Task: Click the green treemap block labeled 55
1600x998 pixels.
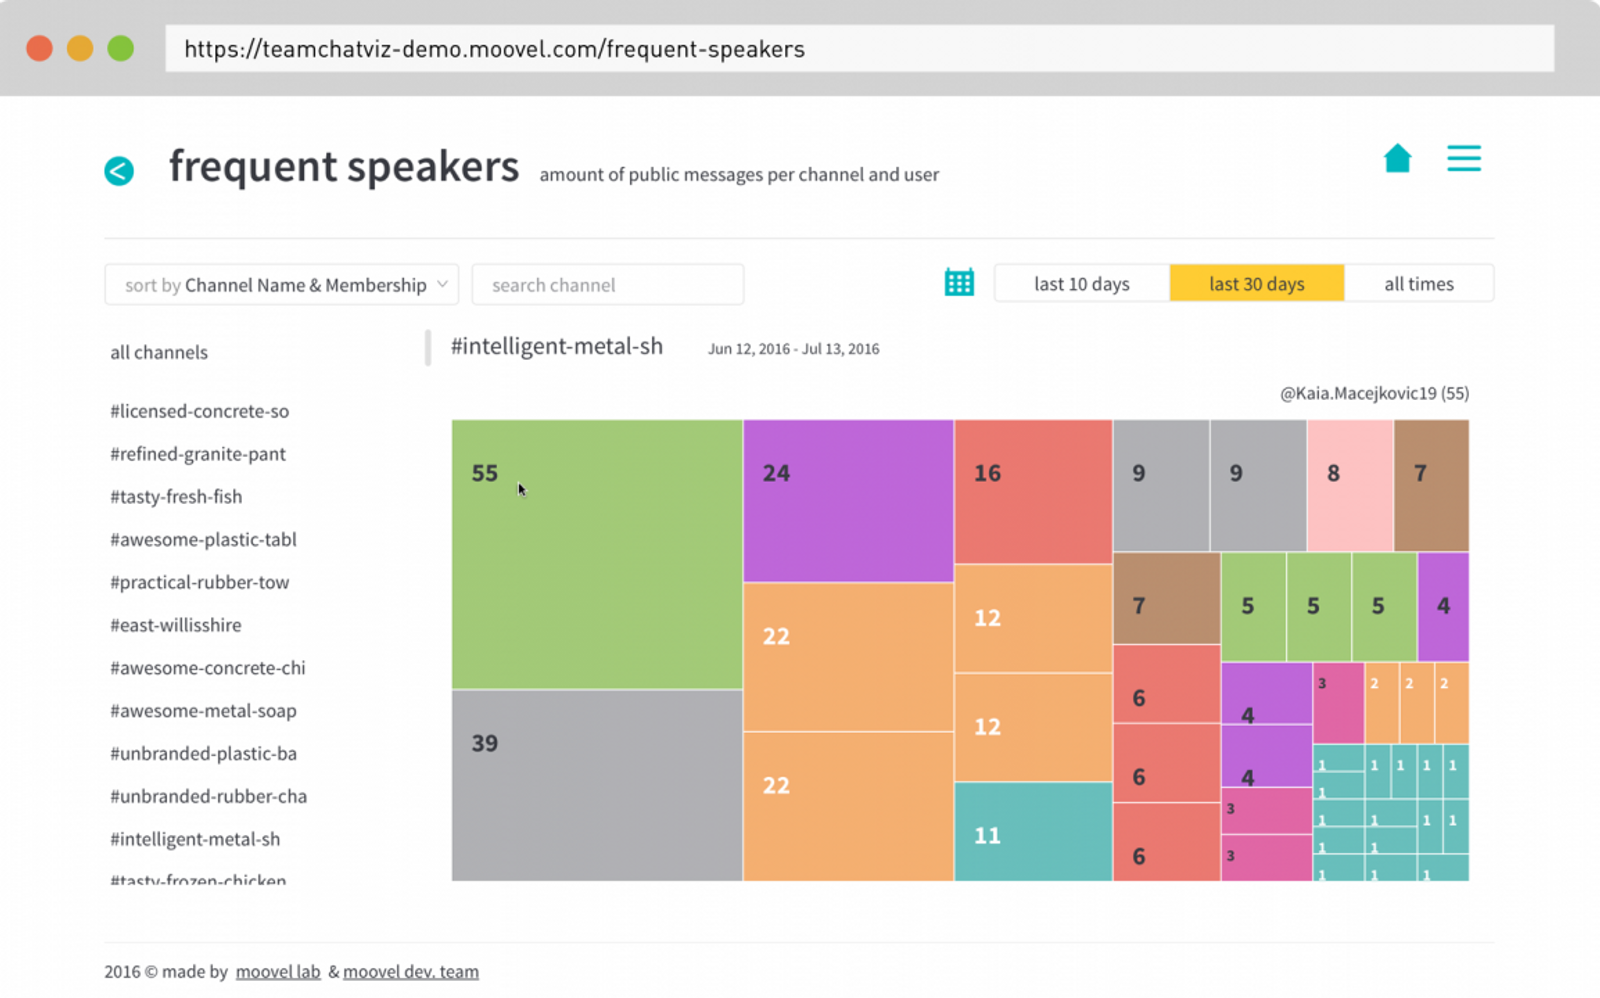Action: pyautogui.click(x=596, y=555)
